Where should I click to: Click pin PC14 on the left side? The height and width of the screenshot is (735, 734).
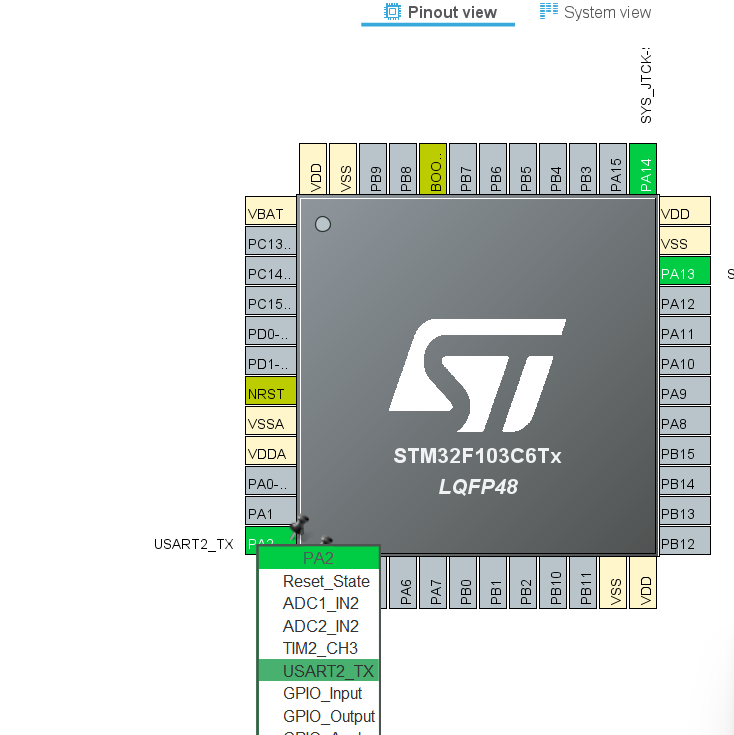(271, 270)
